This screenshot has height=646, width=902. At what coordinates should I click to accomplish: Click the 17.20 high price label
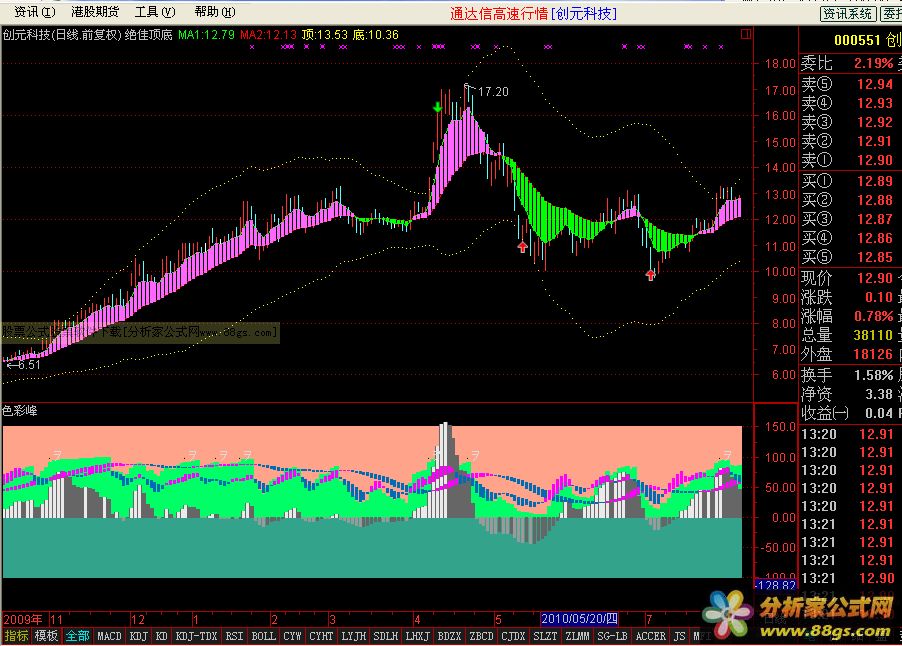tap(493, 91)
